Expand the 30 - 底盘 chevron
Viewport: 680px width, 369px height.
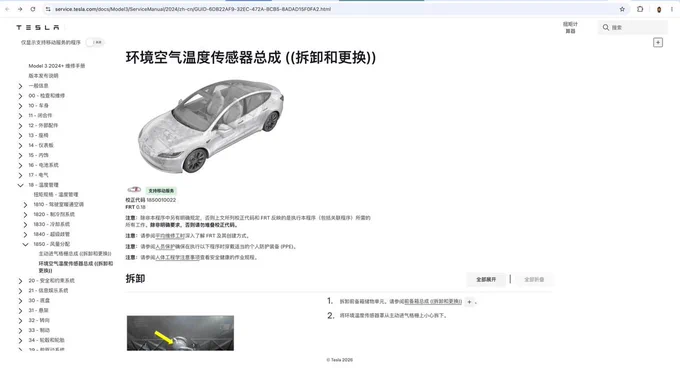click(x=20, y=301)
